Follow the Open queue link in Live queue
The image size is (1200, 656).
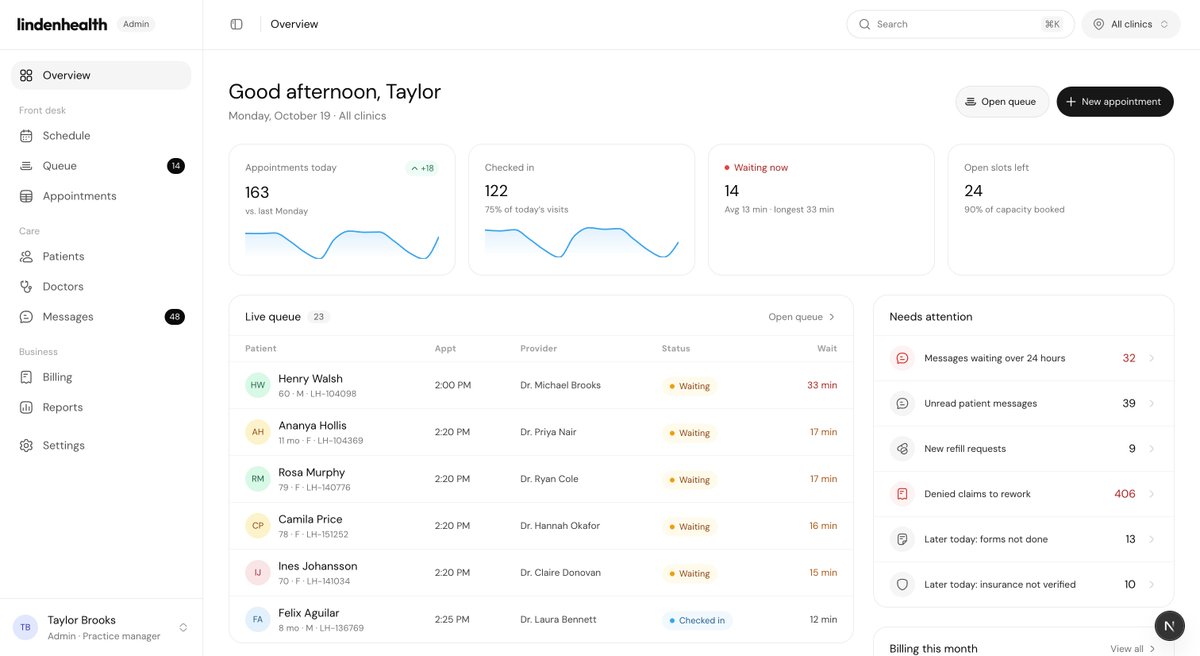click(x=802, y=317)
